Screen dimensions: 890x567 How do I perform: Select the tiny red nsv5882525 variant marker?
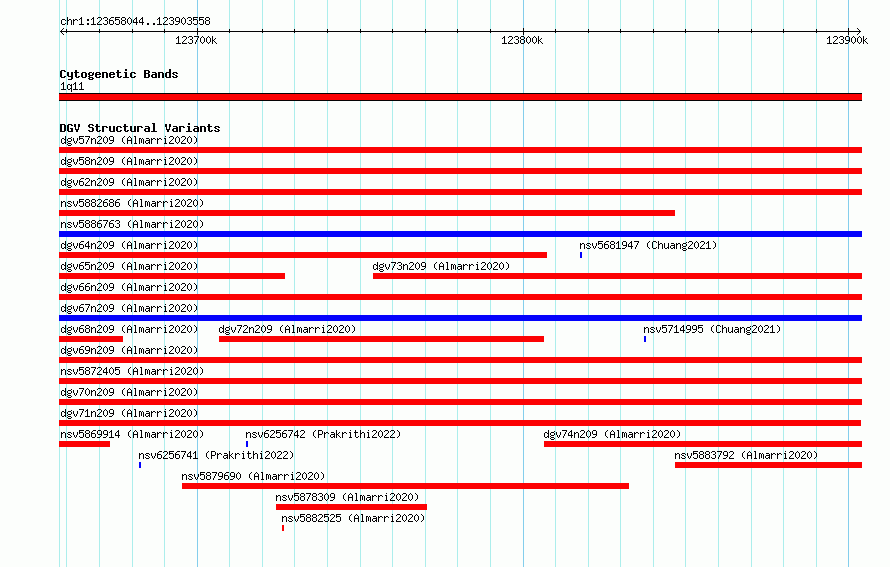pyautogui.click(x=283, y=528)
